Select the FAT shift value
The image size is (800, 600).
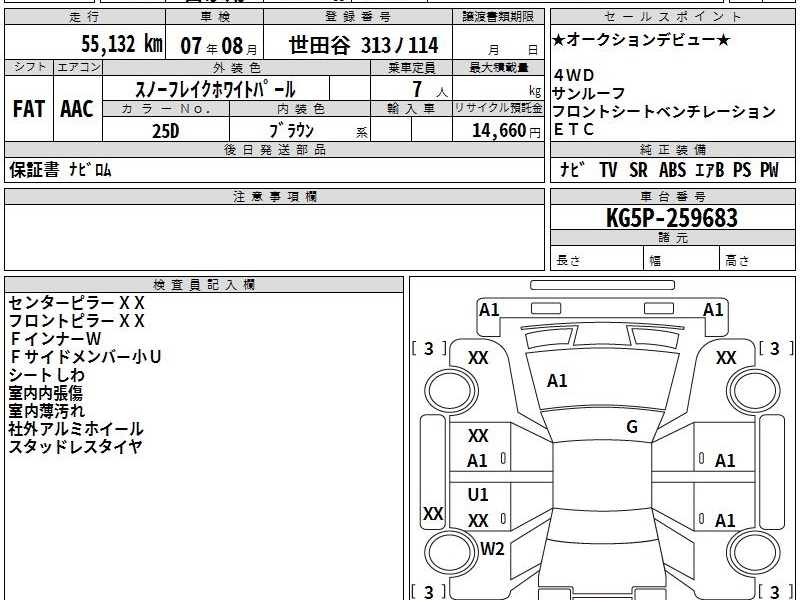[x=29, y=109]
